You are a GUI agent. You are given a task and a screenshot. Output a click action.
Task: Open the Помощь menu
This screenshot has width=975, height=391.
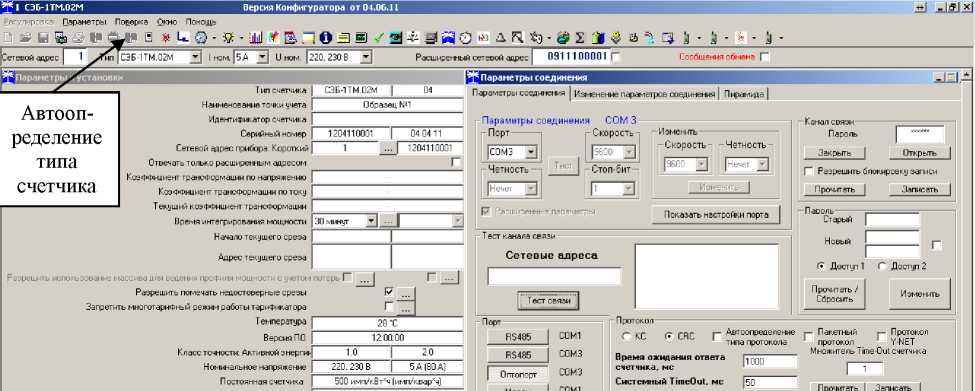[x=201, y=21]
